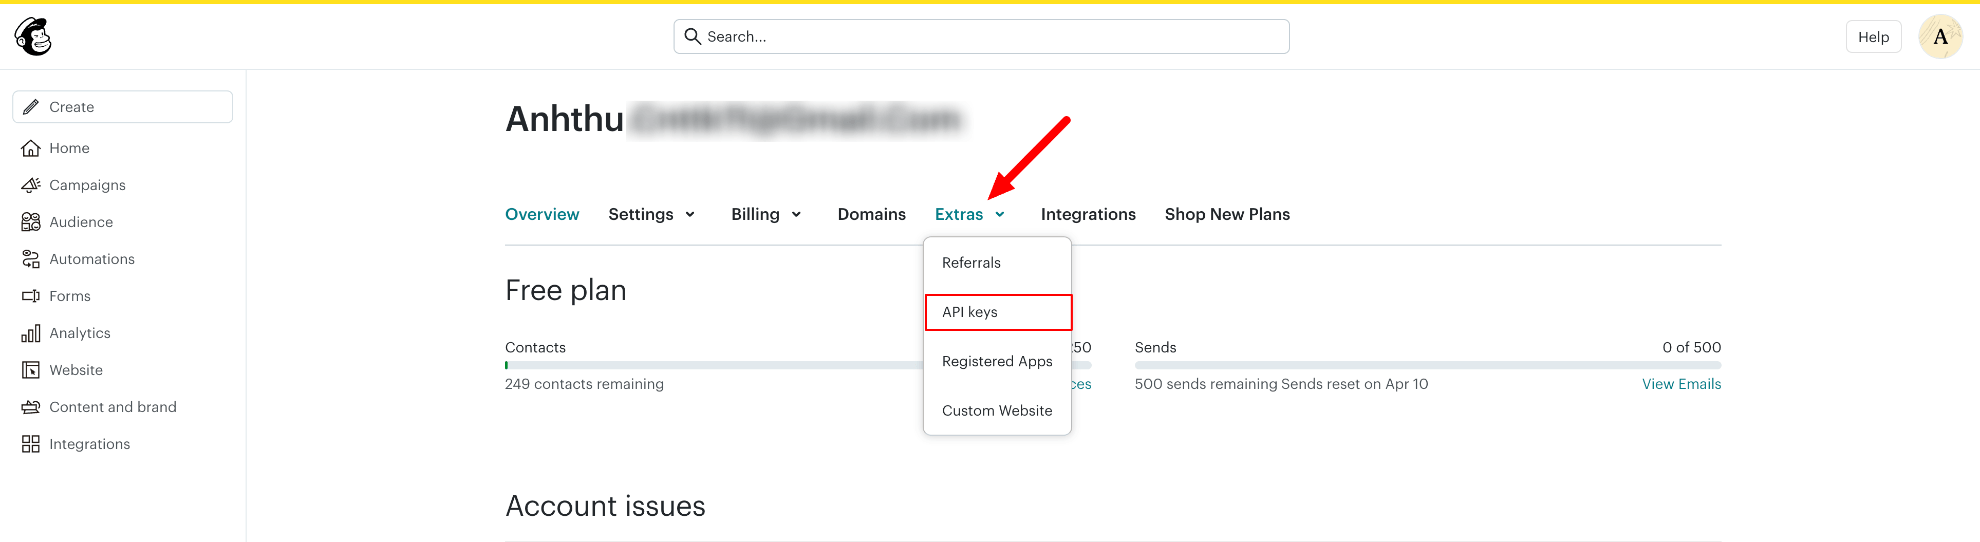1980x542 pixels.
Task: Go to Website in sidebar
Action: tap(76, 370)
